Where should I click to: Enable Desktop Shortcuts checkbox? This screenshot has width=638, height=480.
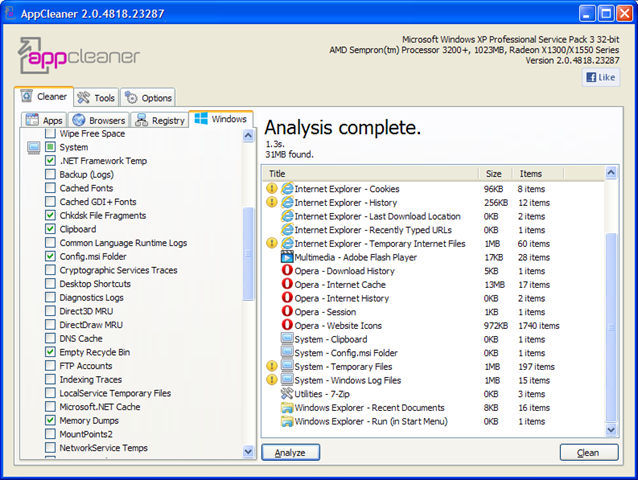coord(50,284)
